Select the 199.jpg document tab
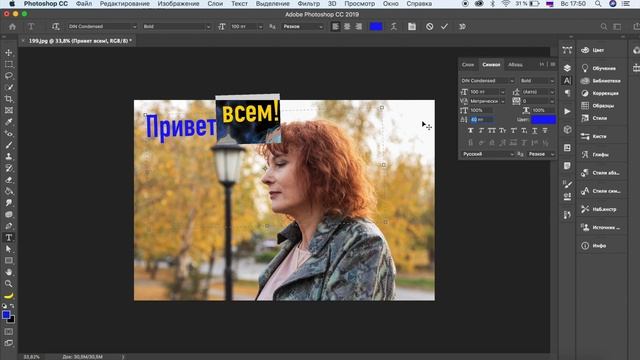This screenshot has height=360, width=640. 78,41
